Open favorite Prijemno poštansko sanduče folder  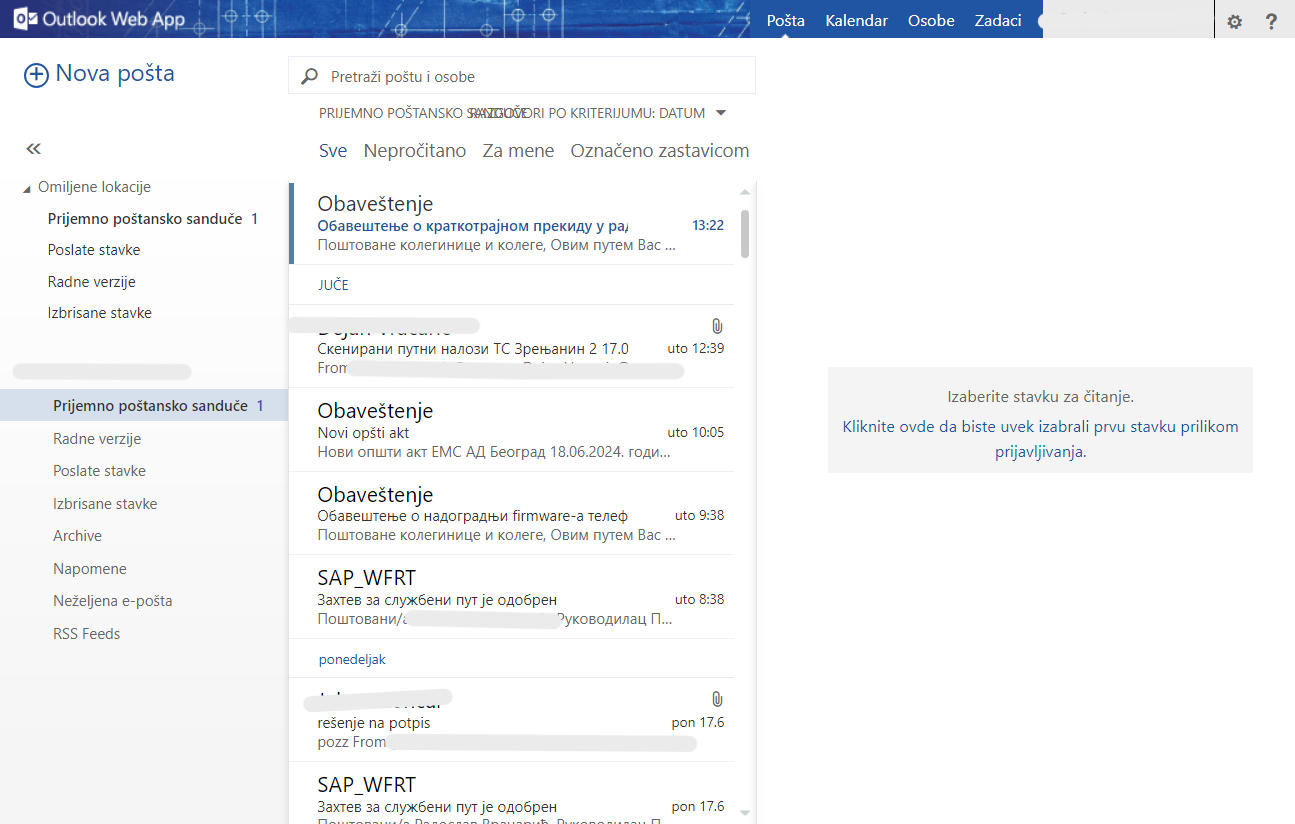click(144, 218)
